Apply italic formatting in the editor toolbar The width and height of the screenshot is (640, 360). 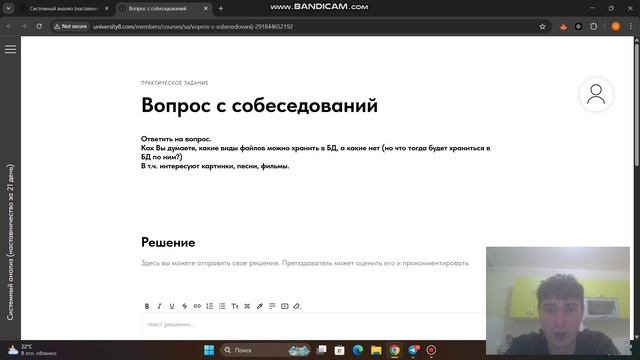(159, 306)
